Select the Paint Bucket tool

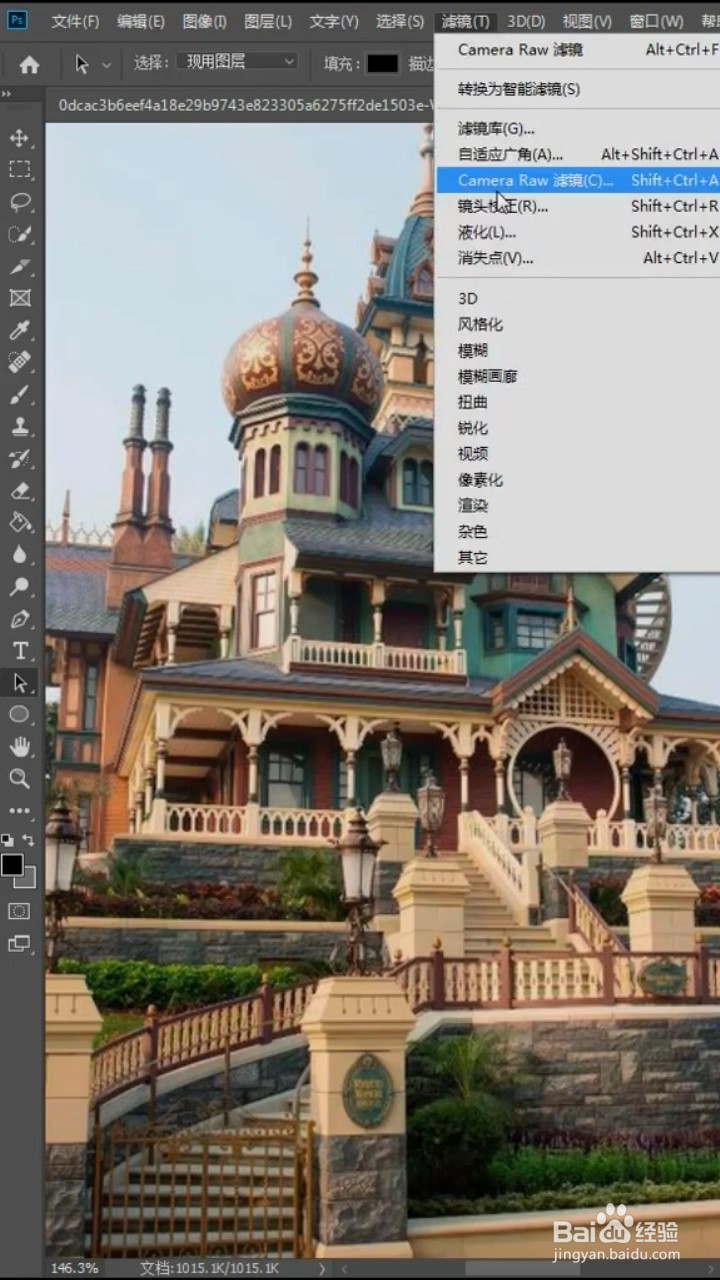point(20,522)
